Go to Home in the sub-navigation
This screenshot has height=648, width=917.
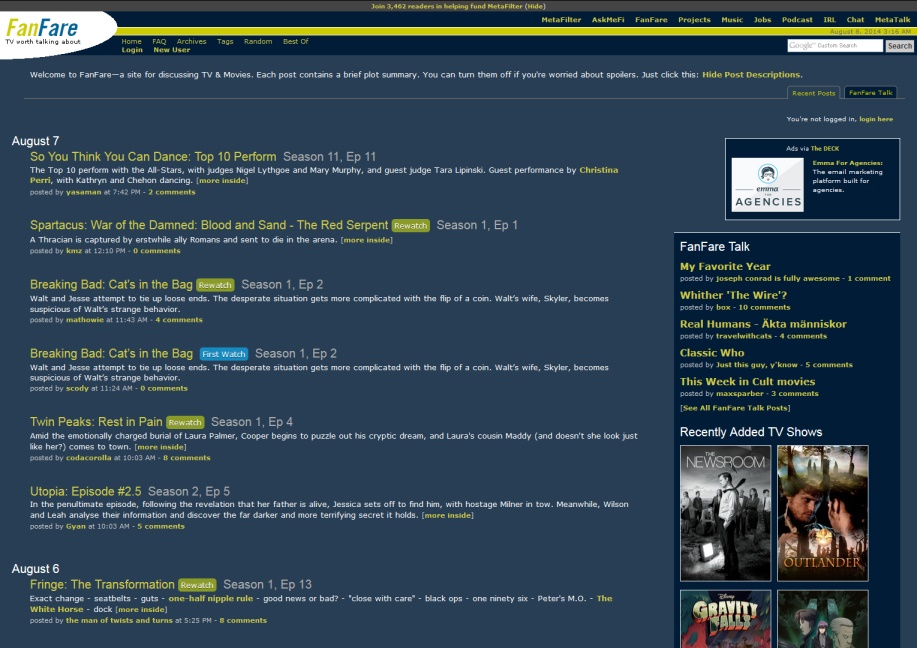tap(132, 42)
